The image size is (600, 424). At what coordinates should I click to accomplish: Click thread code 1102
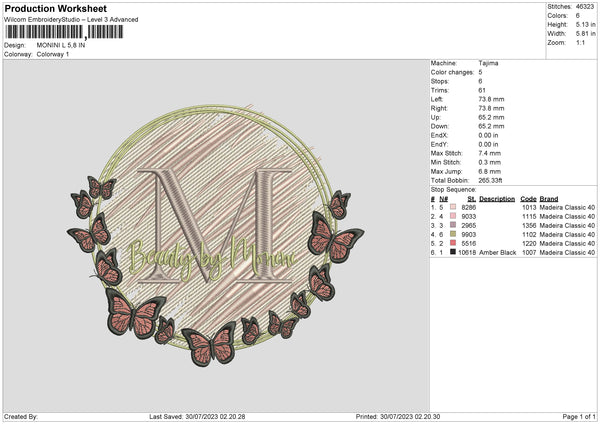(x=529, y=234)
